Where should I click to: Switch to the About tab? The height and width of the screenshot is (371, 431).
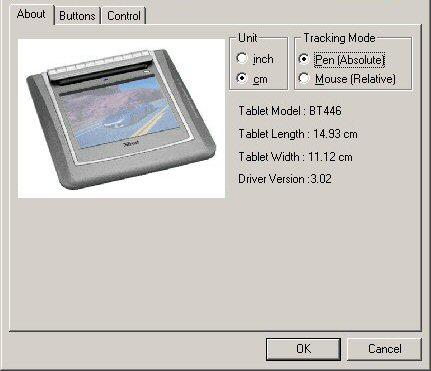click(x=31, y=14)
